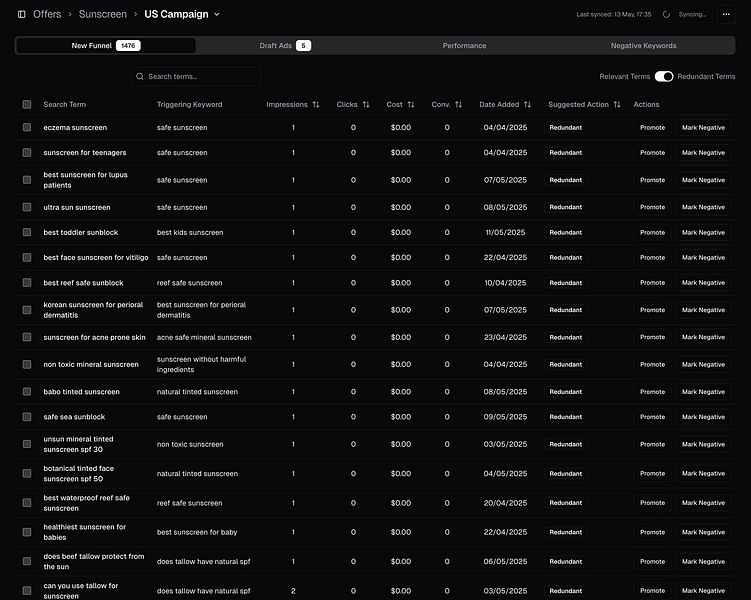
Task: Check best sunscreen for lupus patients row
Action: point(27,180)
